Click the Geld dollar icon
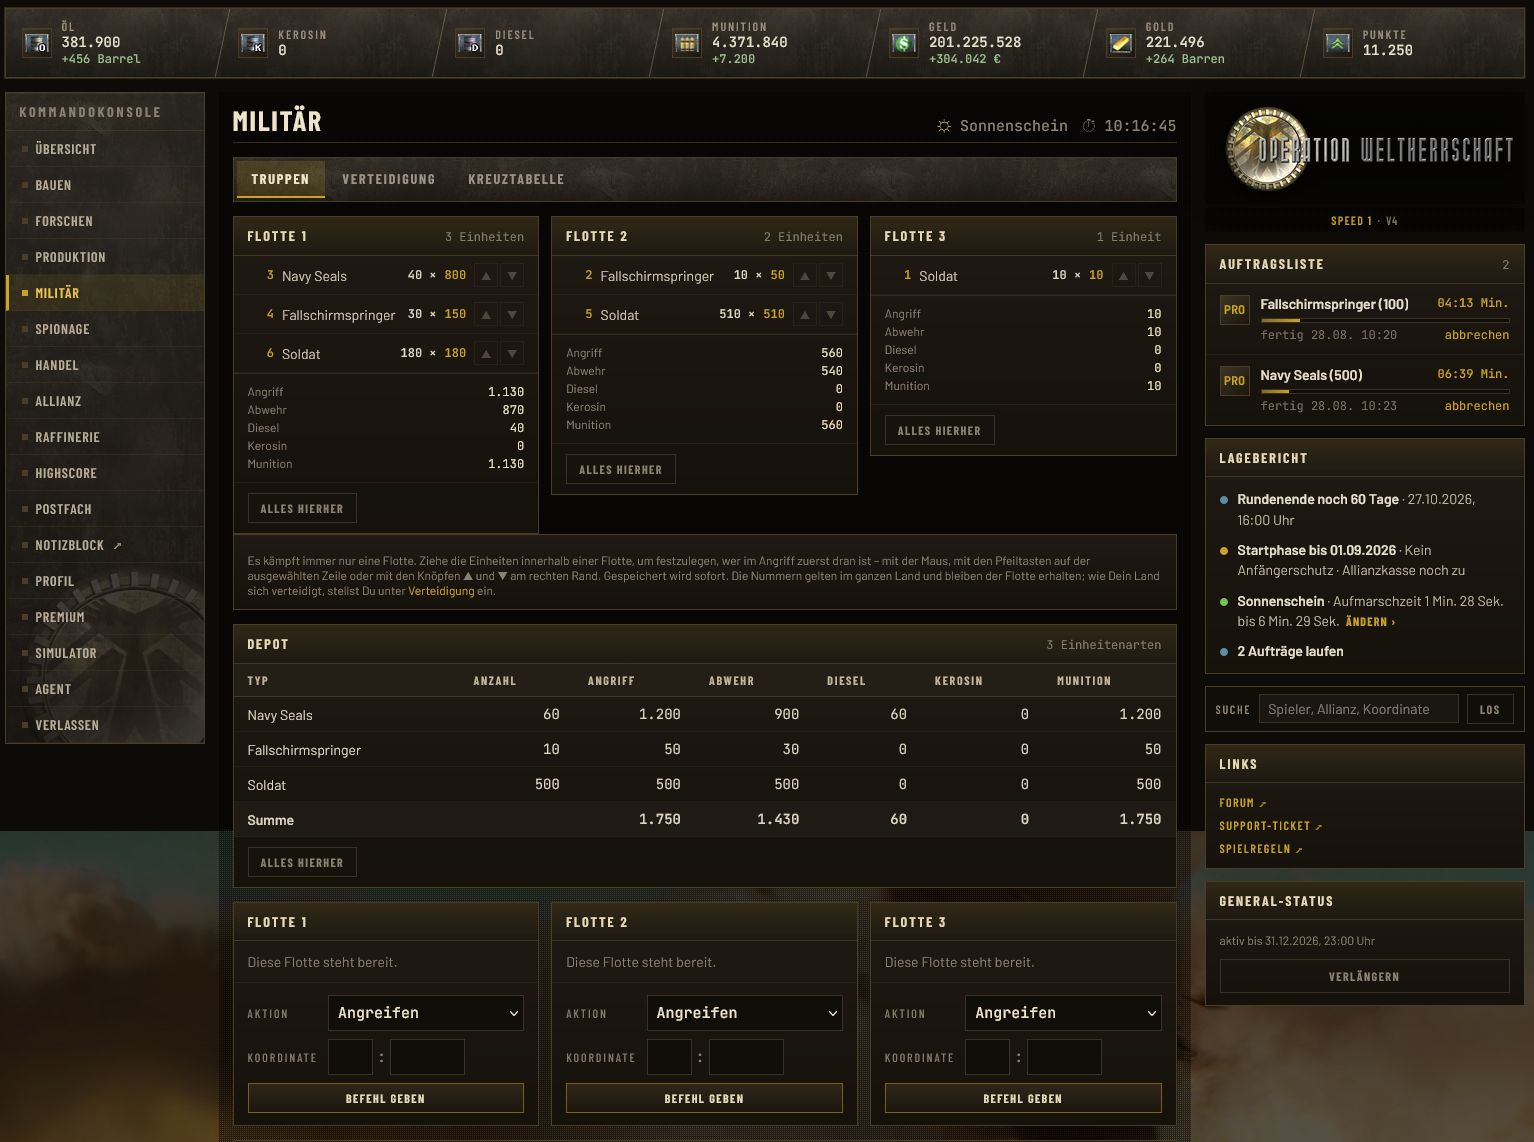Viewport: 1534px width, 1142px height. click(x=904, y=43)
